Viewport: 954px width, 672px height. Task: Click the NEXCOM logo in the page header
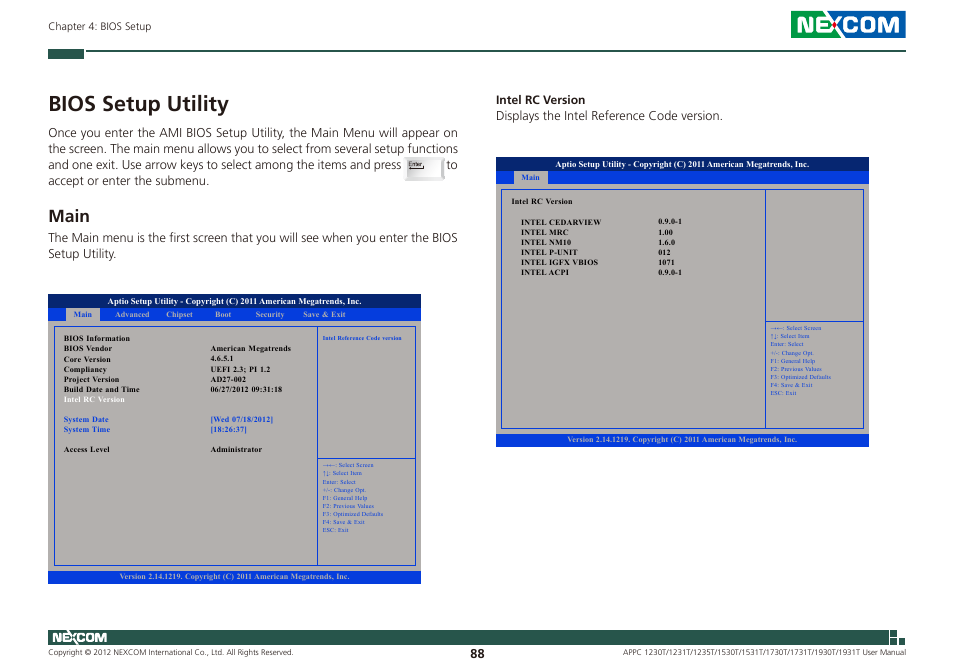coord(848,25)
